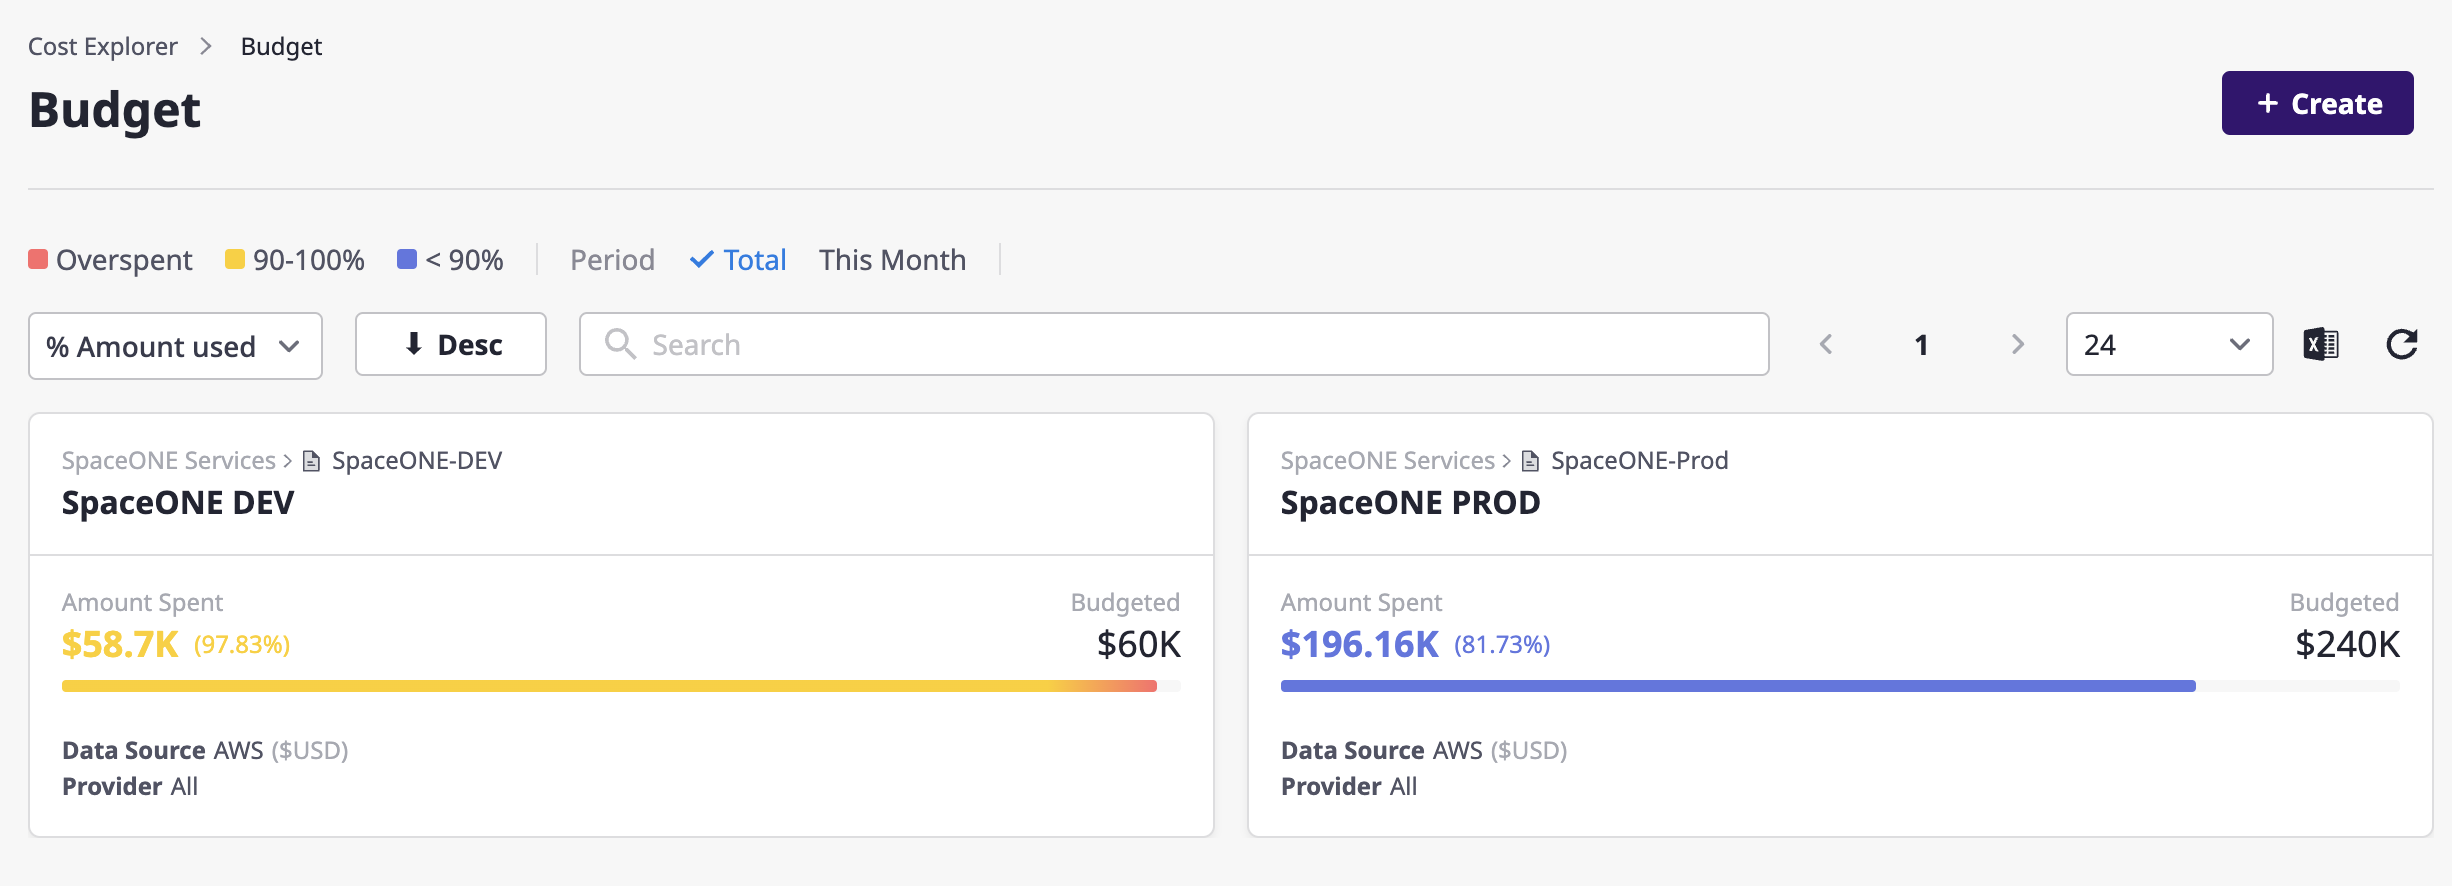The height and width of the screenshot is (886, 2452).
Task: Click Data Source AWS in PROD card
Action: tap(1424, 751)
